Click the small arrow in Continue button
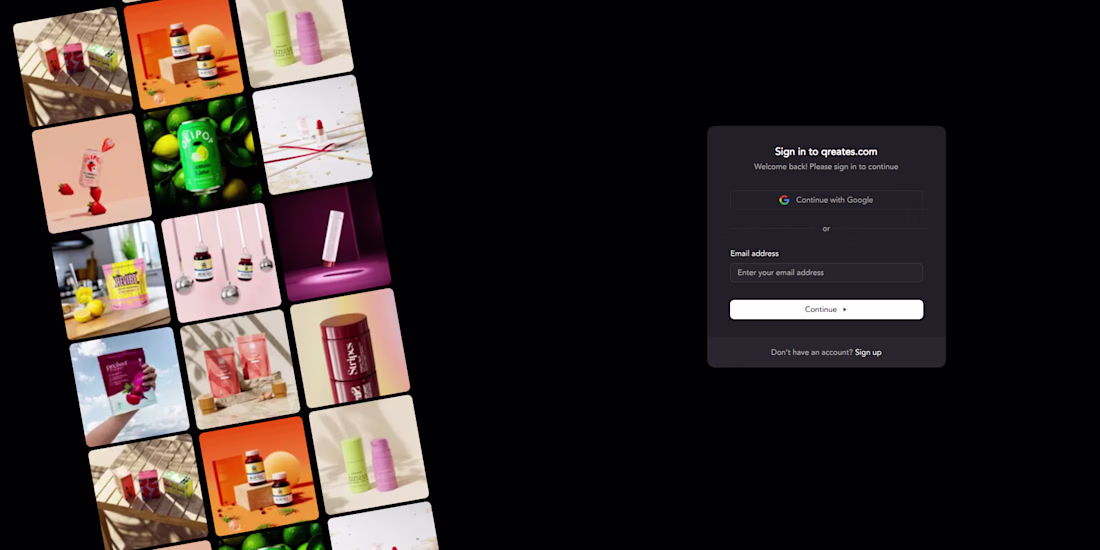The height and width of the screenshot is (550, 1100). pyautogui.click(x=845, y=309)
